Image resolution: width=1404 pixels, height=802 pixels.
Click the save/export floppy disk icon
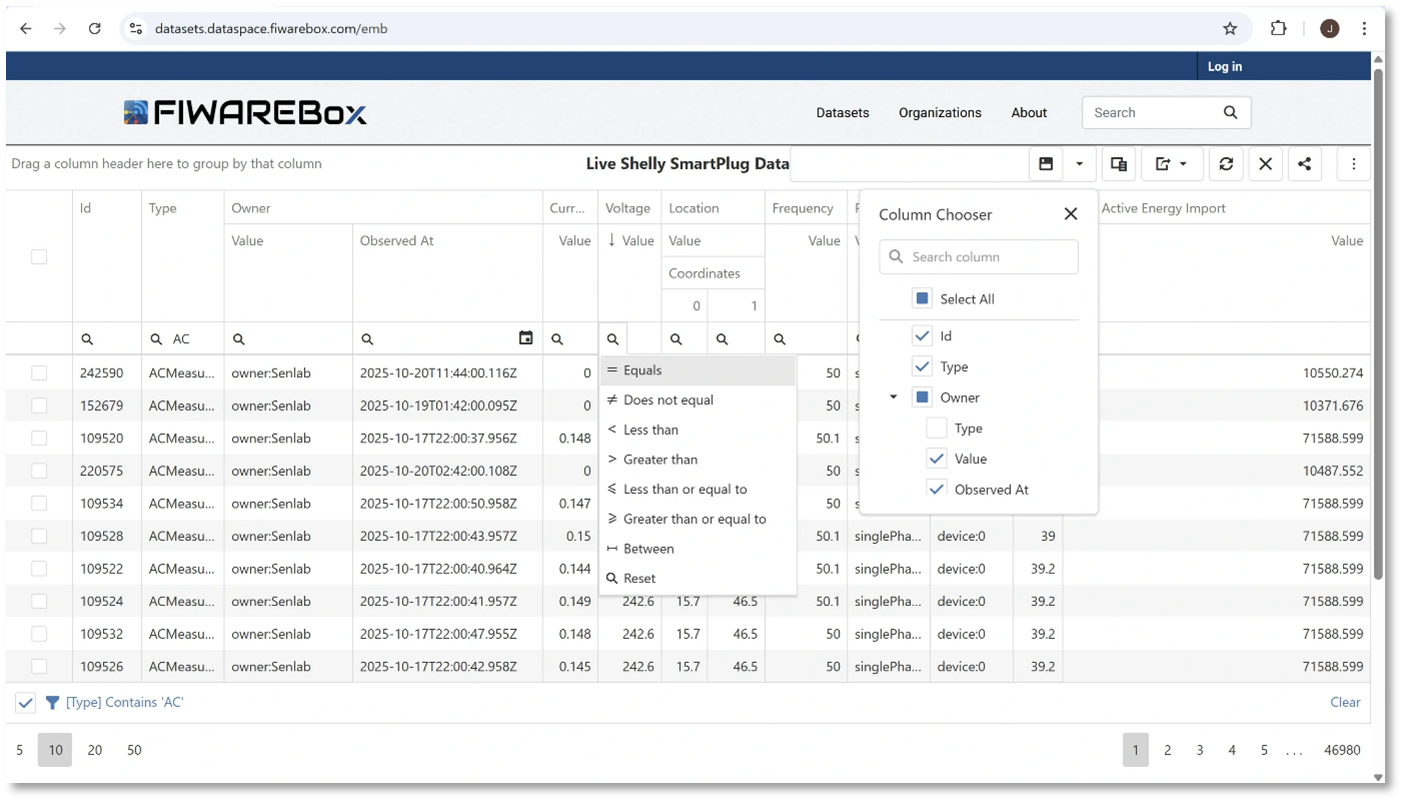point(1045,163)
